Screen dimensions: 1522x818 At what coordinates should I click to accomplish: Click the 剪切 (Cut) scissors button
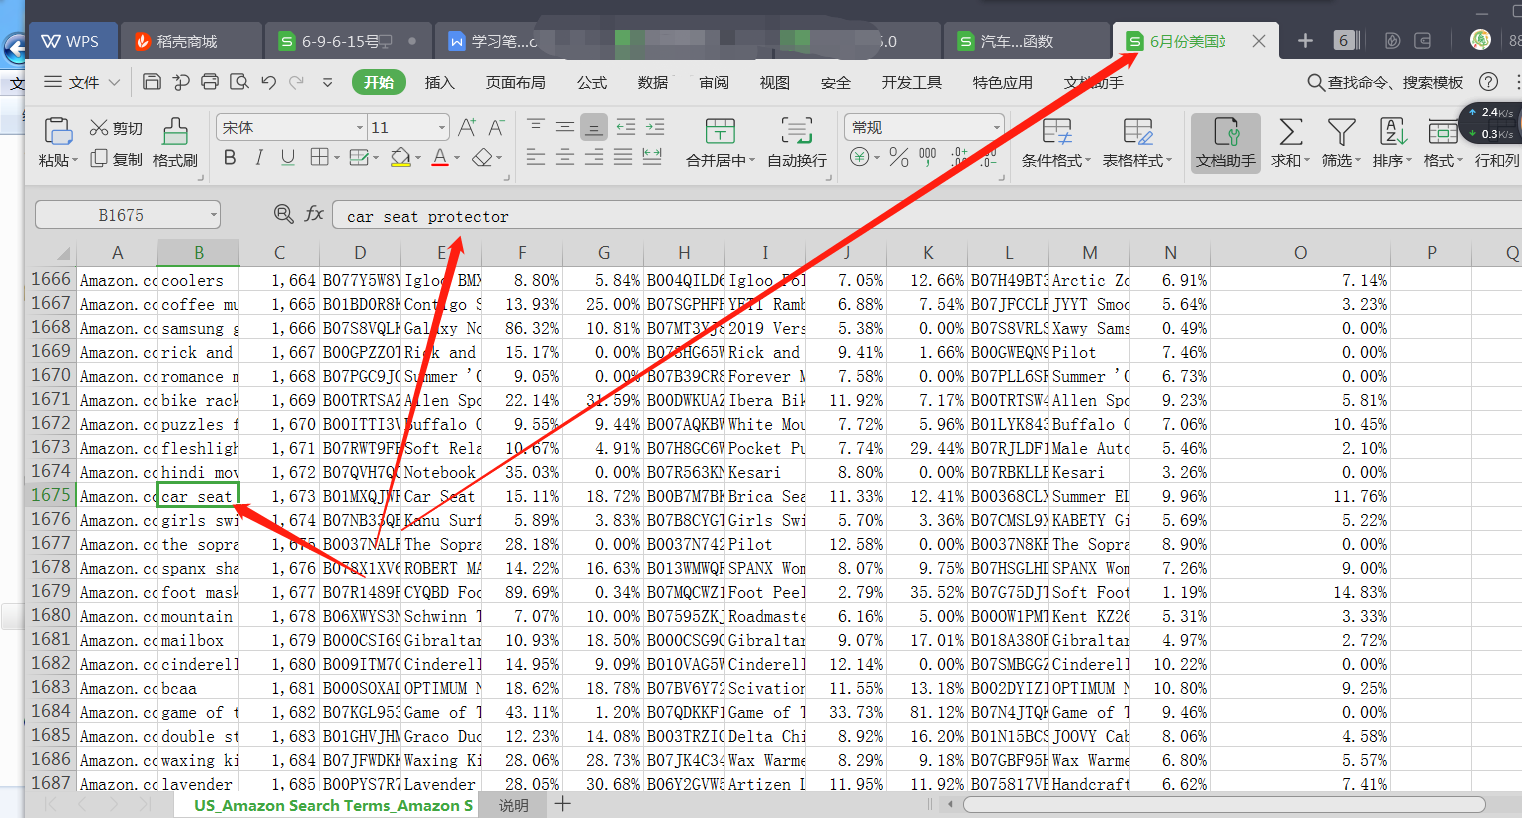[x=116, y=128]
